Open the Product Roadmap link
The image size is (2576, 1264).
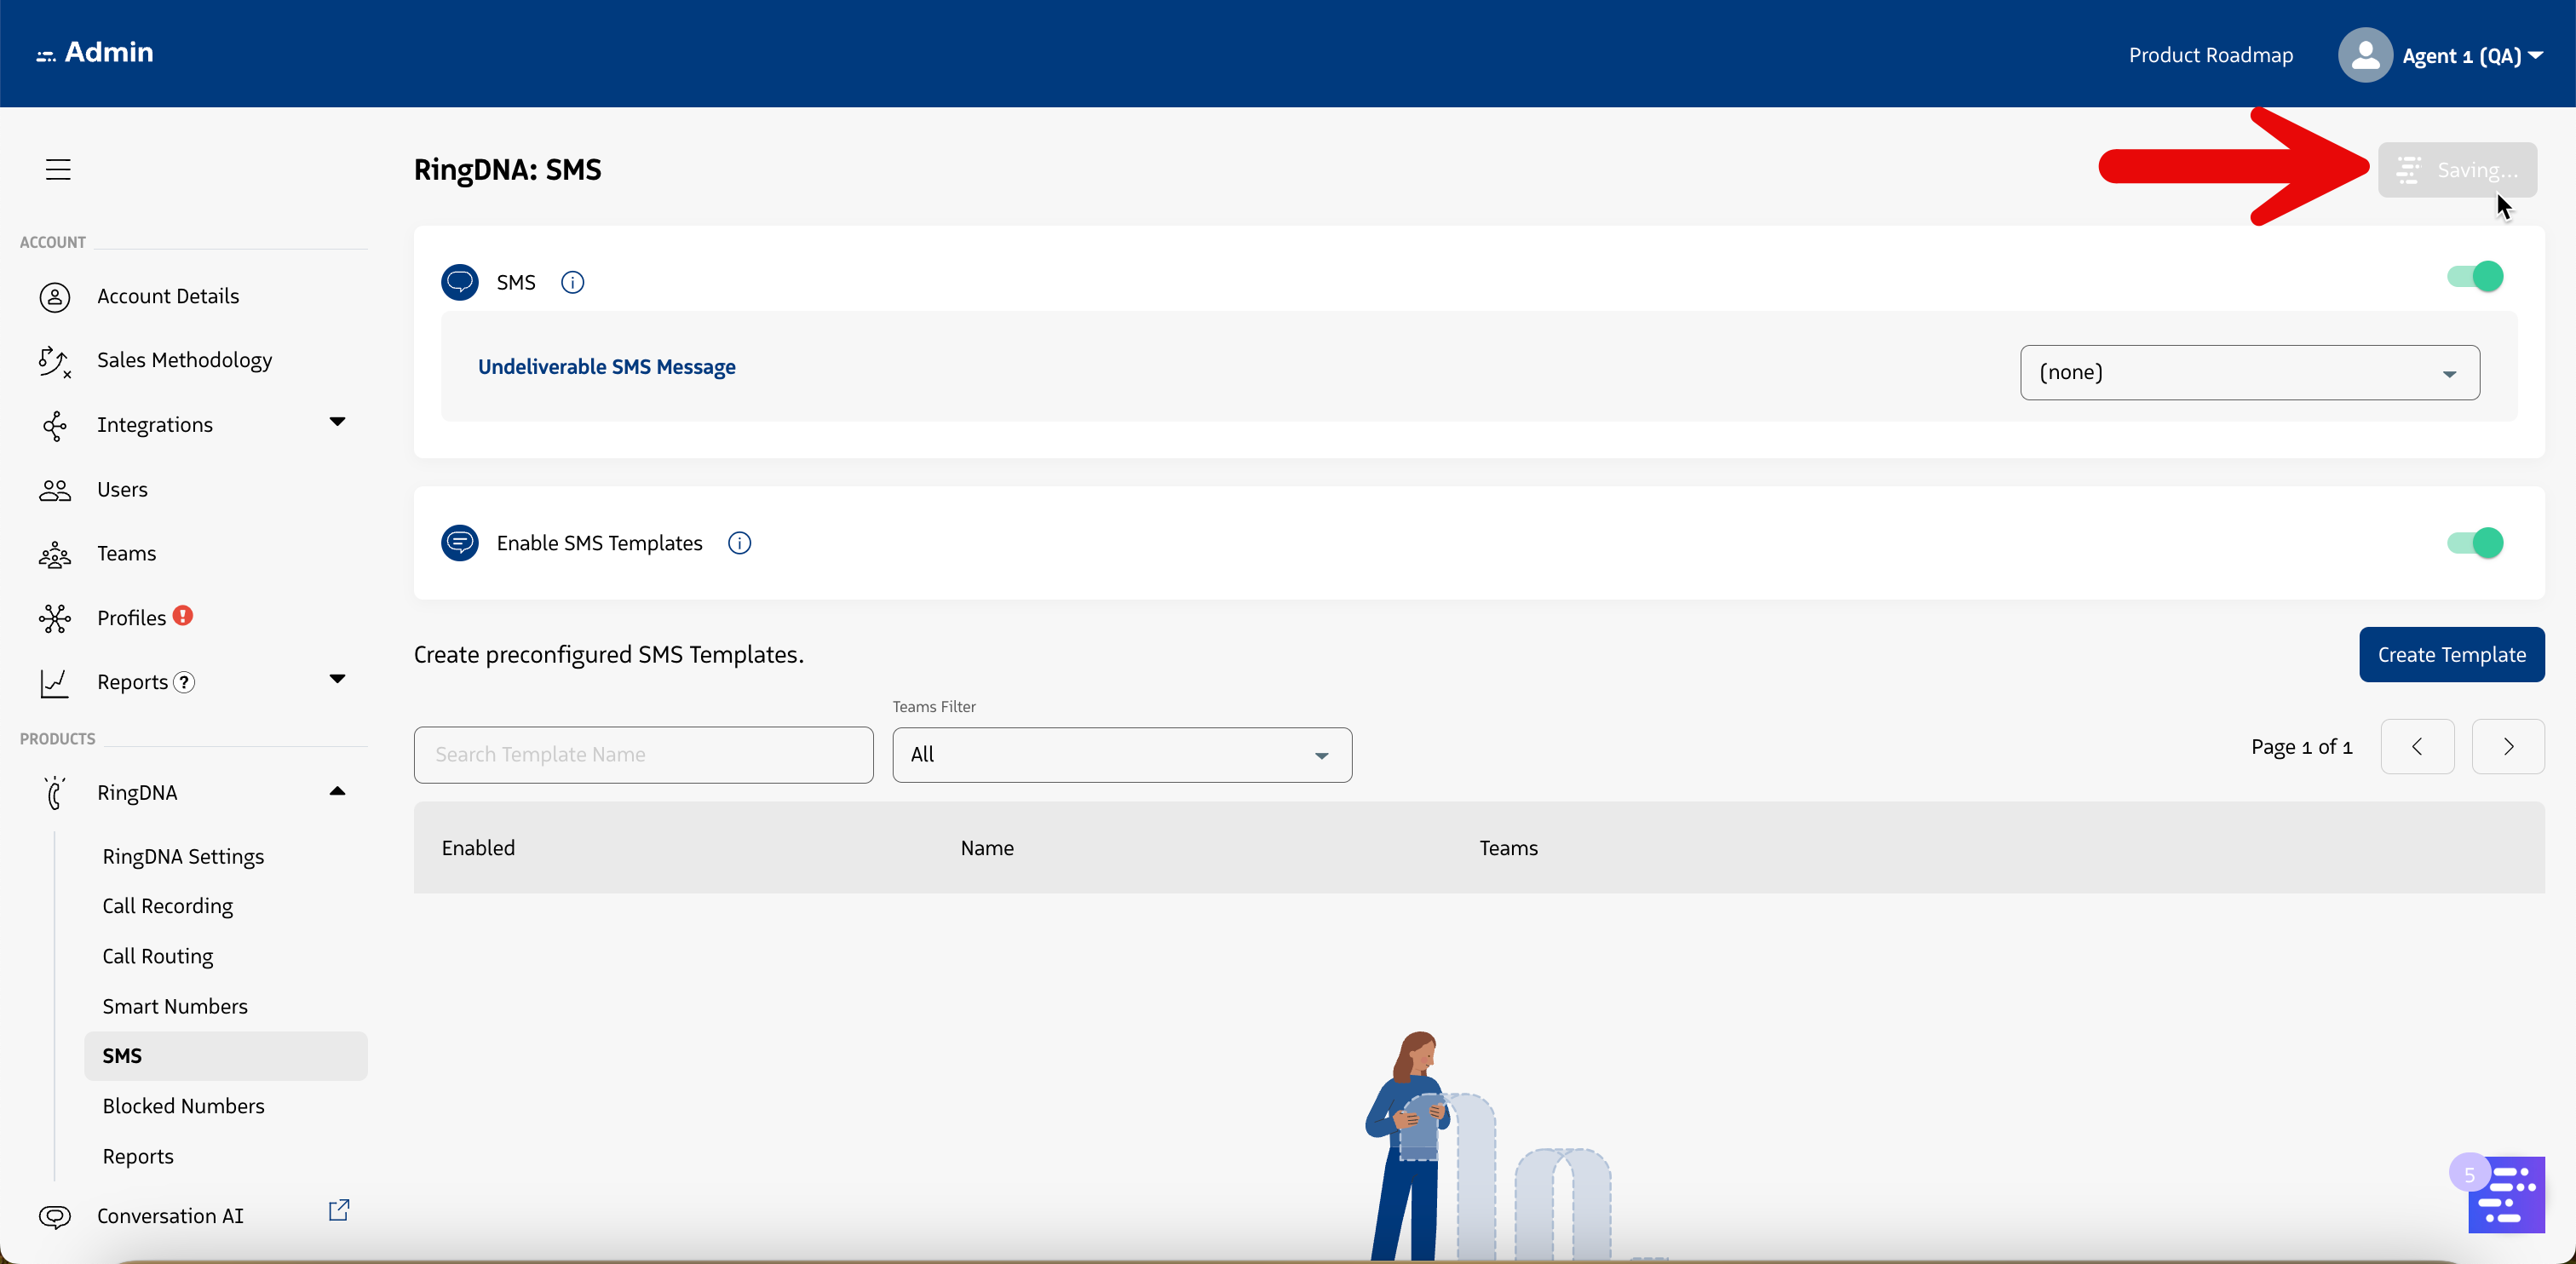pos(2210,56)
